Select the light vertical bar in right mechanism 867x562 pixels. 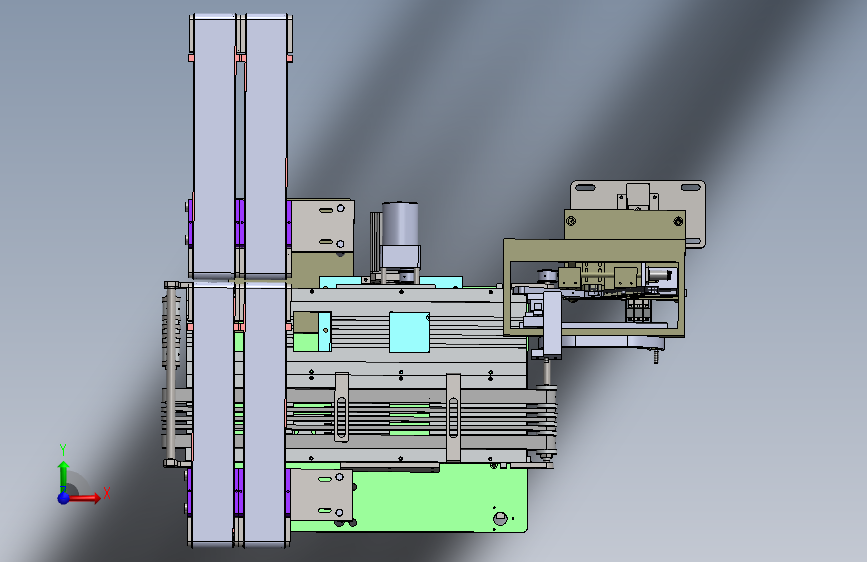552,323
